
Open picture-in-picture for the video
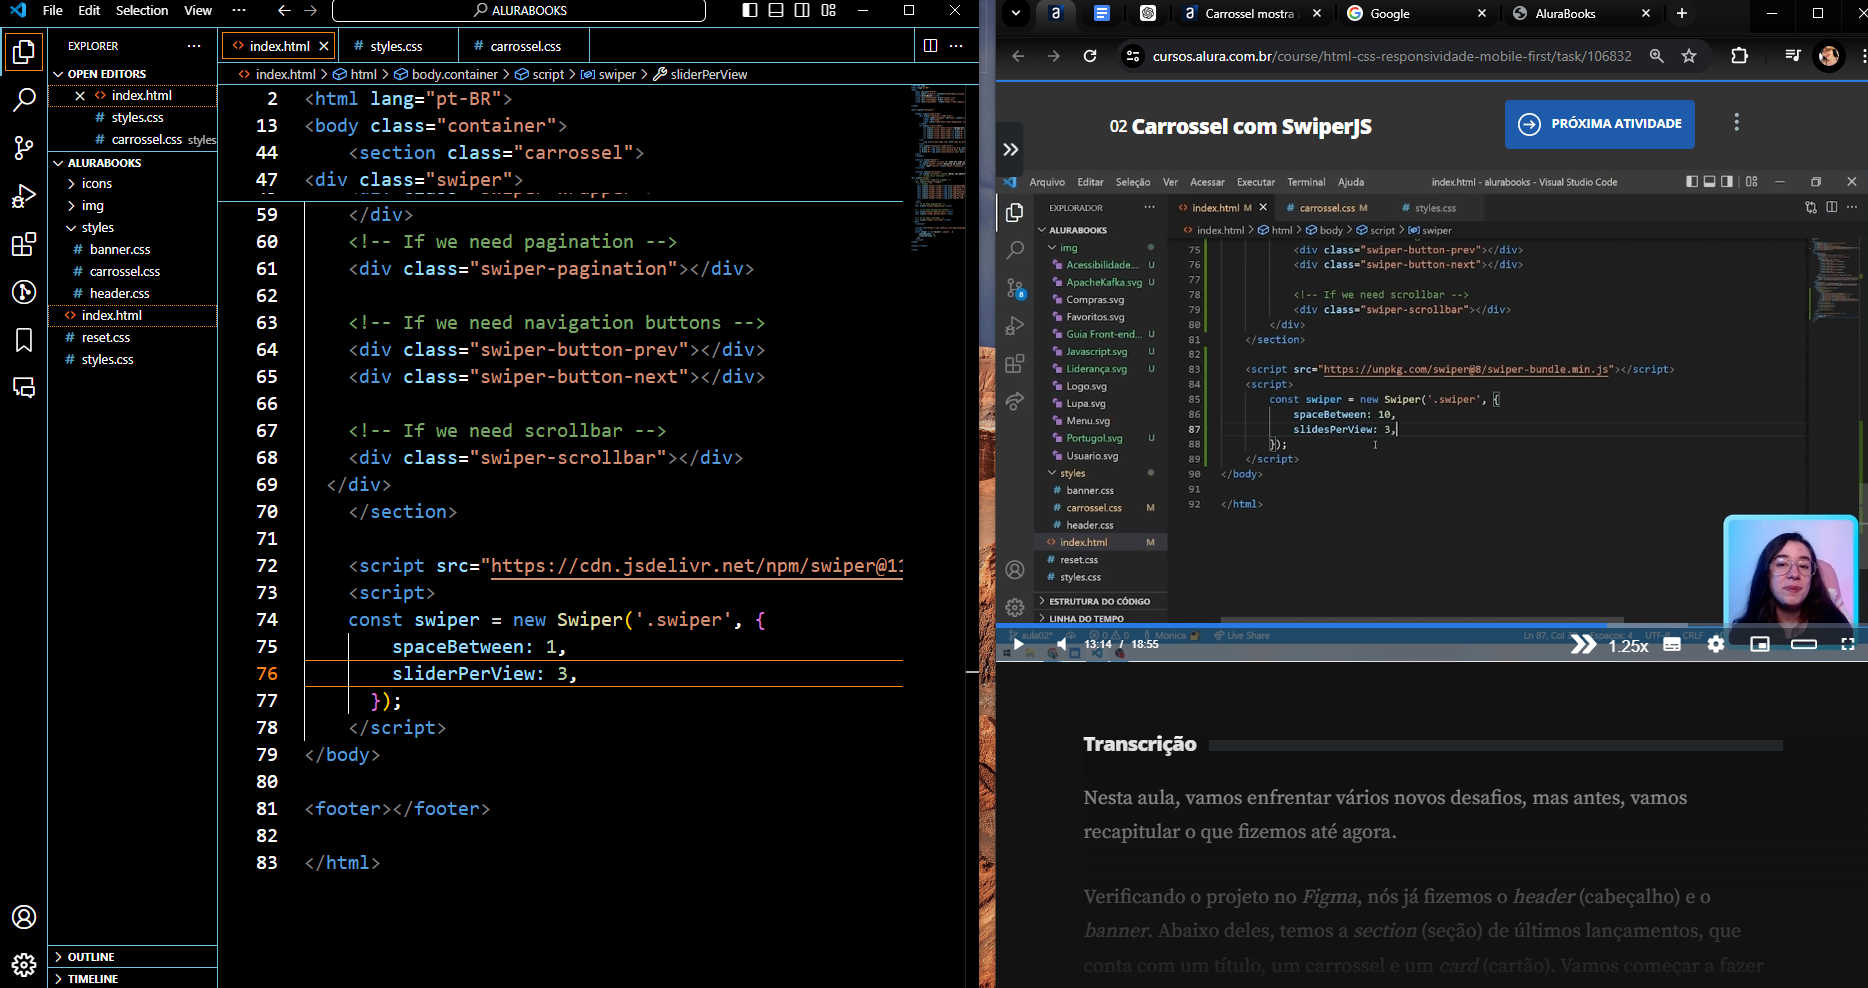(x=1760, y=644)
